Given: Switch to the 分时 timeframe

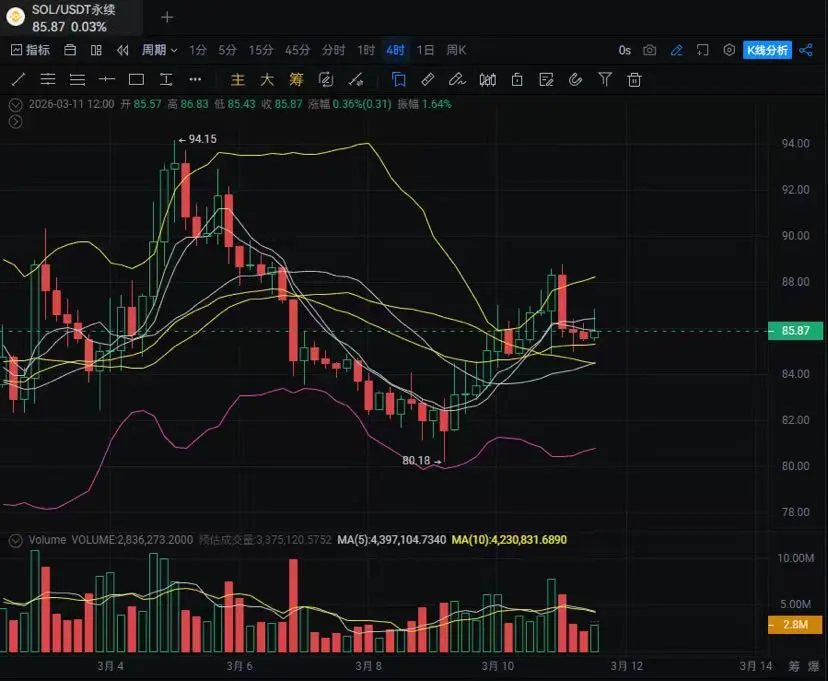Looking at the screenshot, I should (x=333, y=50).
